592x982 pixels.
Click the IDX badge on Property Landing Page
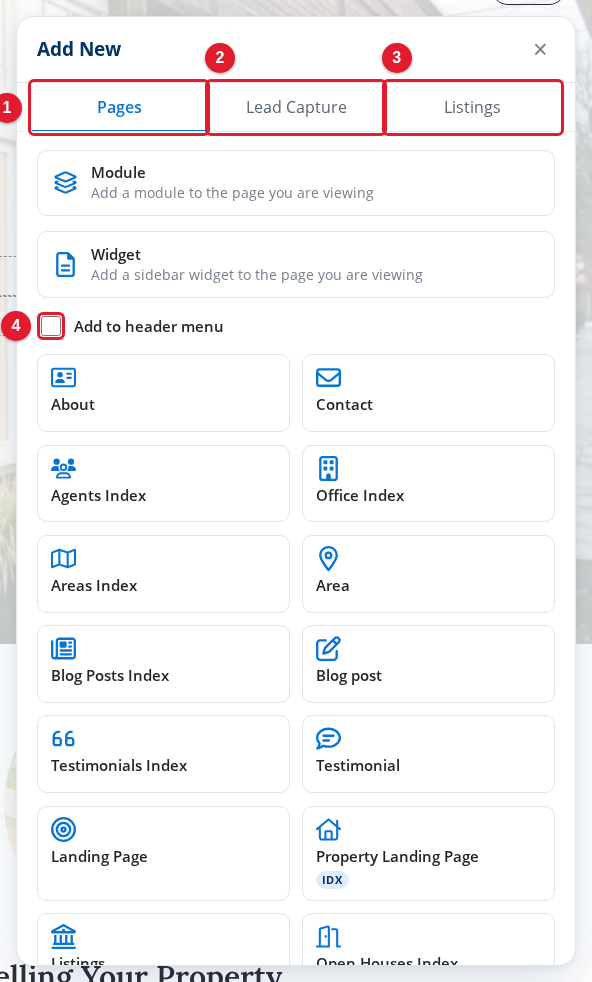coord(332,880)
